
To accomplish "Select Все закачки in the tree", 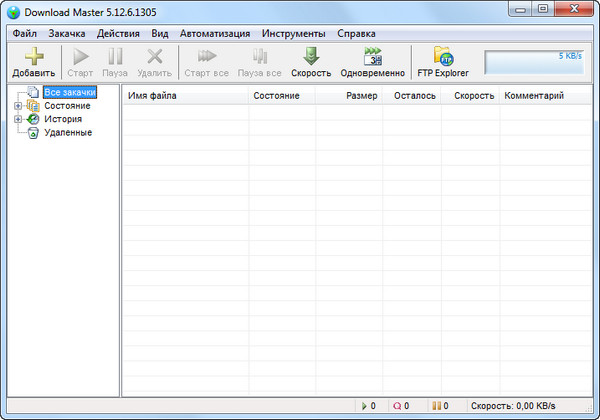I will [x=69, y=93].
